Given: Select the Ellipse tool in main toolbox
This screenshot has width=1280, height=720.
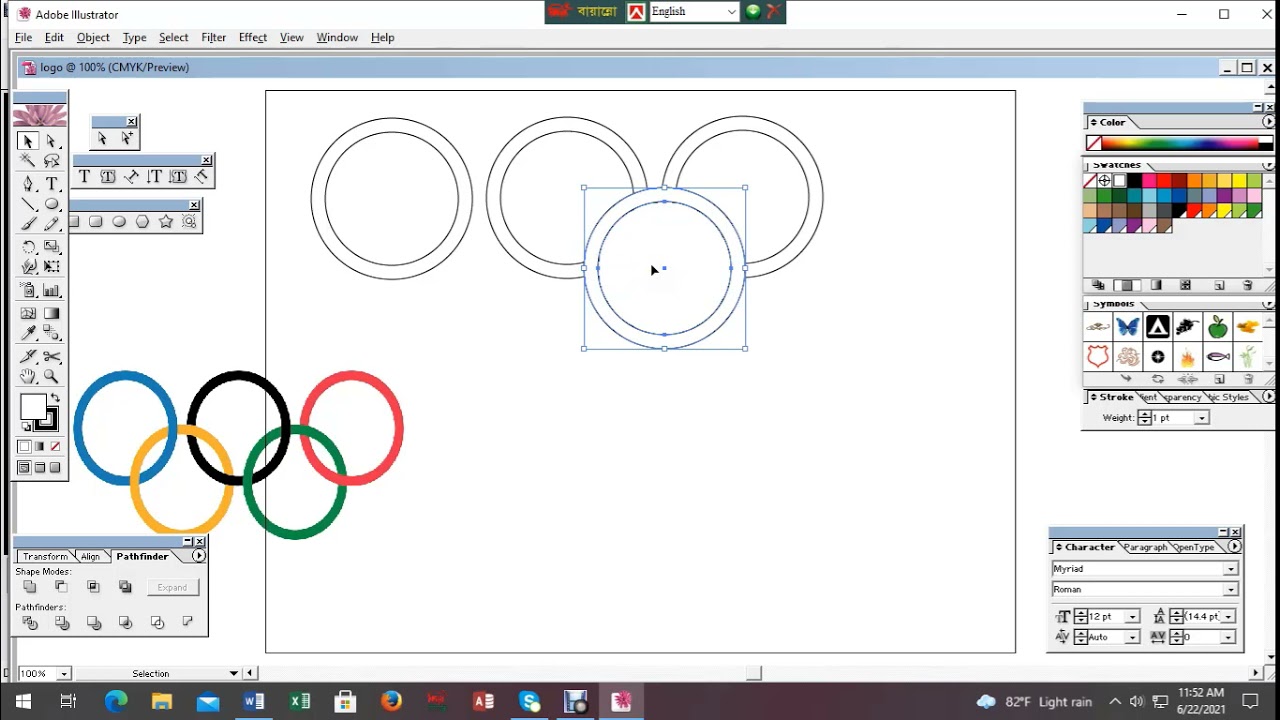Looking at the screenshot, I should [51, 204].
